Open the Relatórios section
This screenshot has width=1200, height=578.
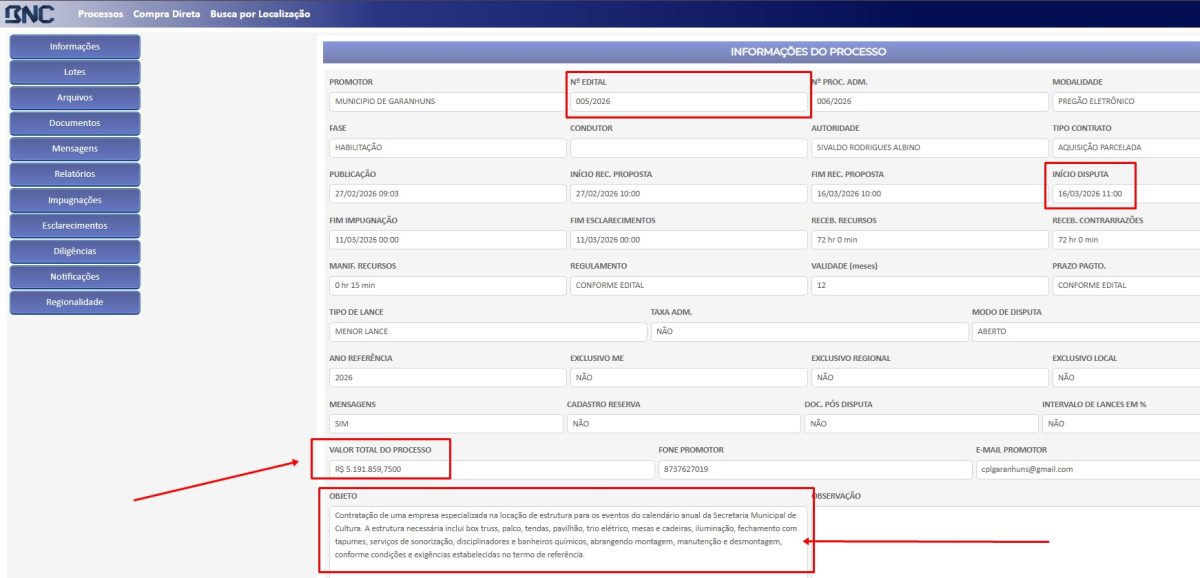click(75, 174)
